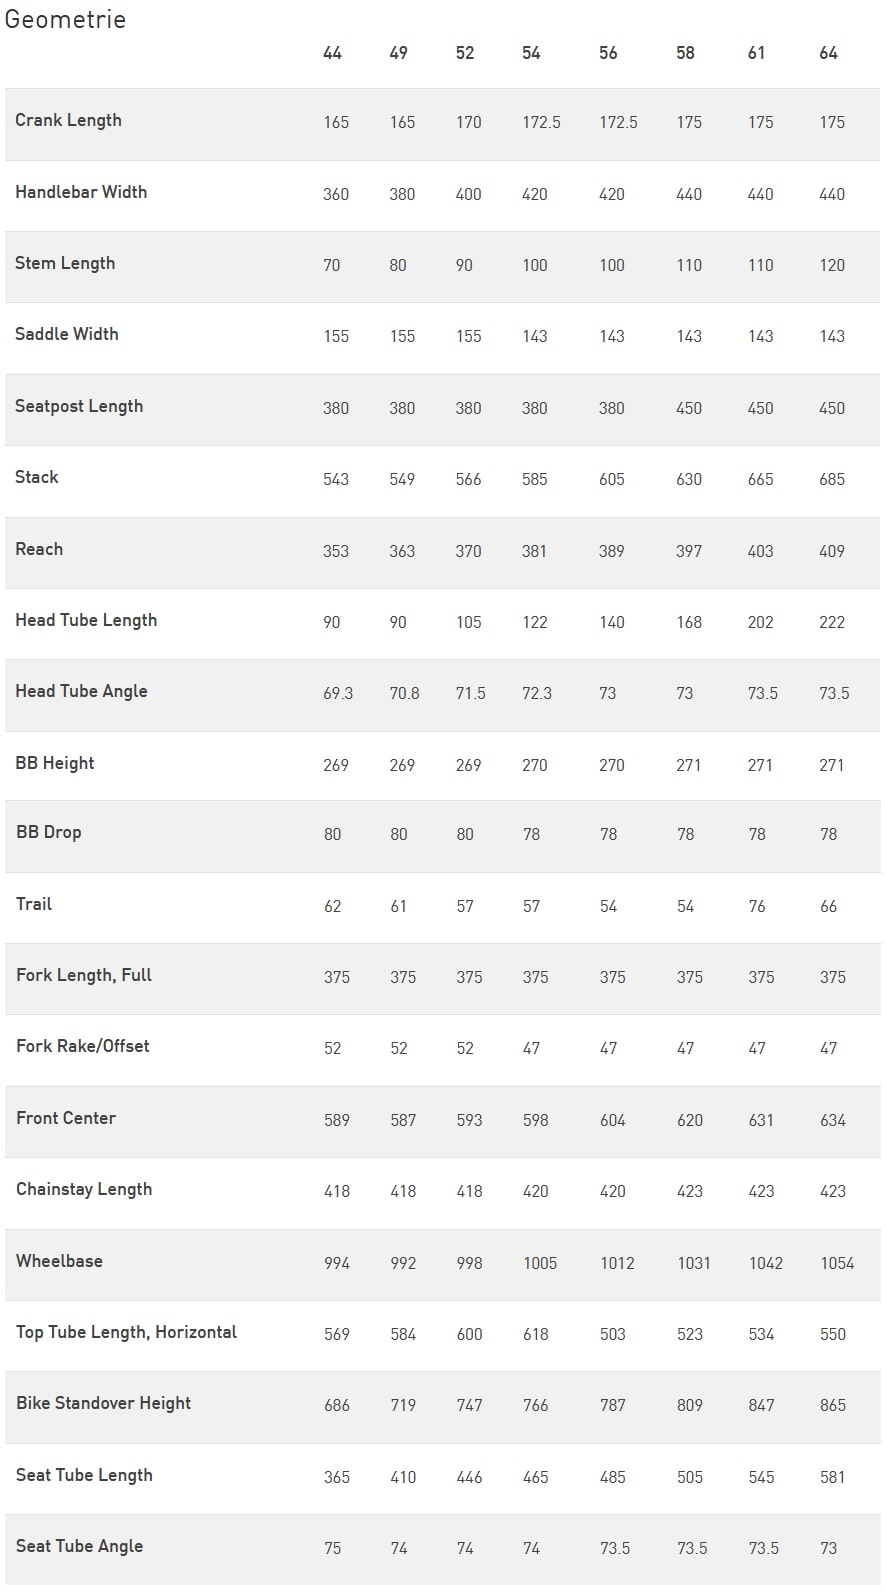
Task: Select the Reach row label
Action: [x=39, y=549]
